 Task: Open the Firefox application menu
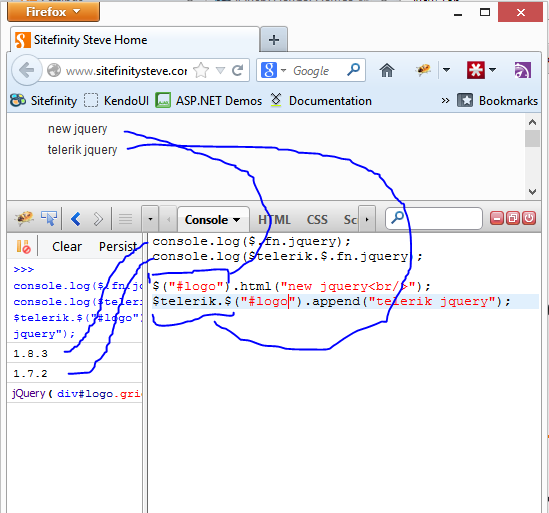pyautogui.click(x=53, y=11)
